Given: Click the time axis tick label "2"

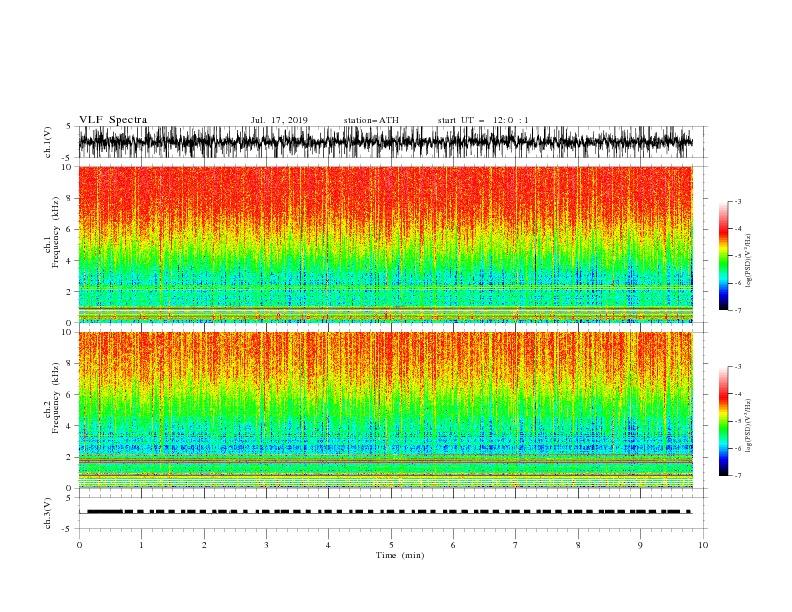Looking at the screenshot, I should pyautogui.click(x=204, y=545).
